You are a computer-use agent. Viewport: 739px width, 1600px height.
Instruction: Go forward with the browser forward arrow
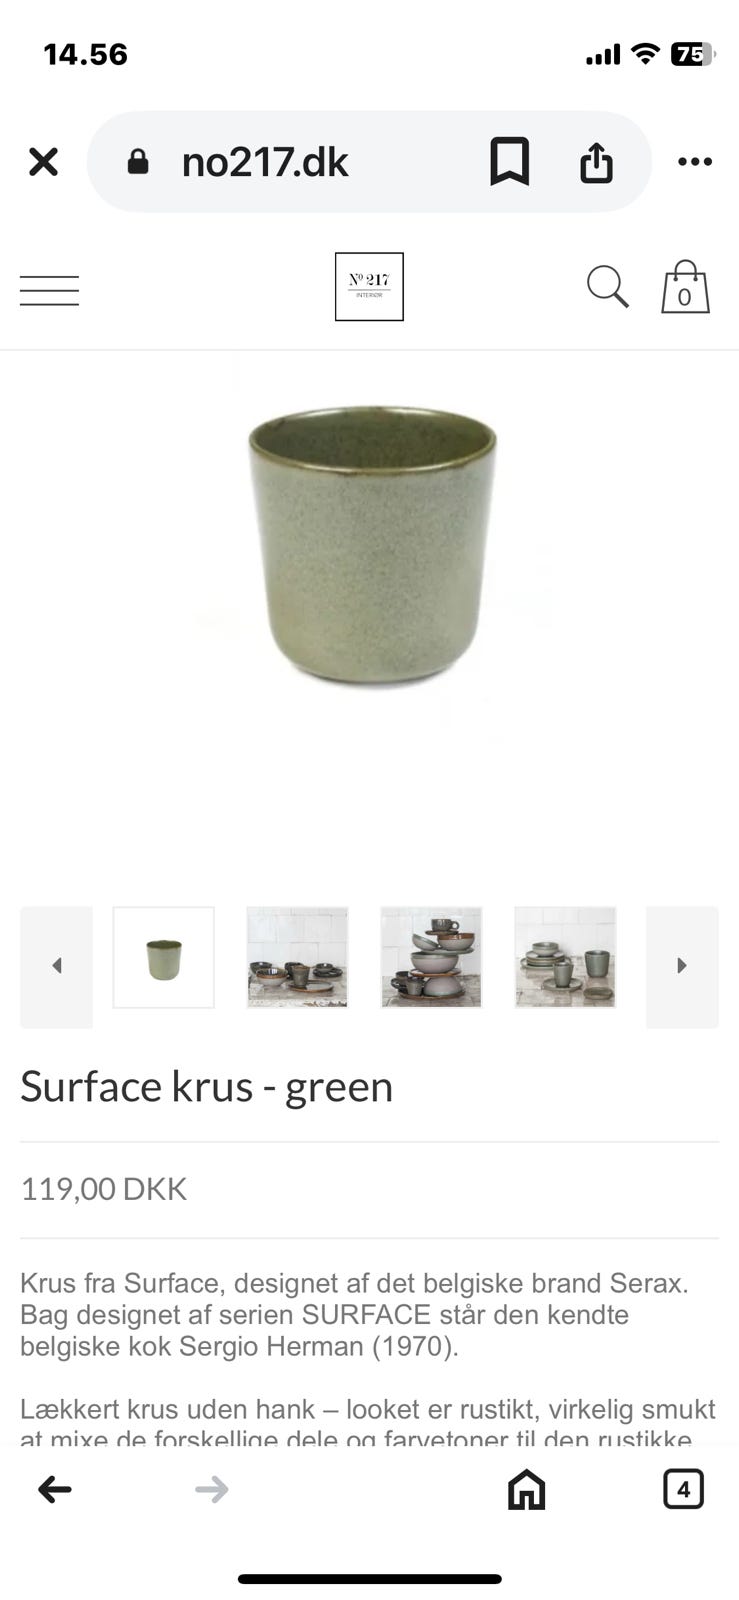point(211,1489)
